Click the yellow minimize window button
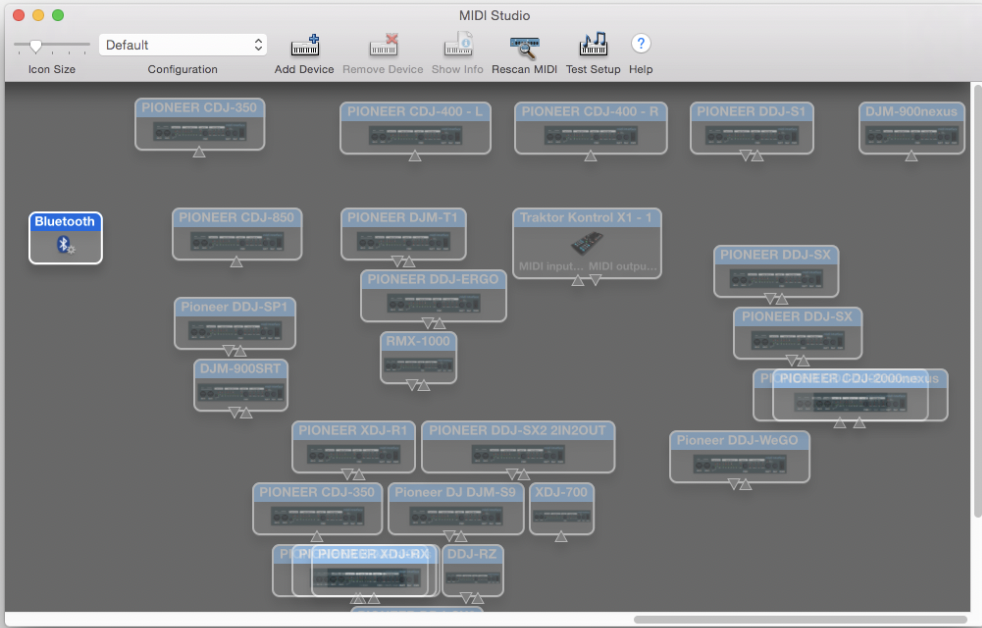Screen dimensions: 982x628 click(38, 15)
